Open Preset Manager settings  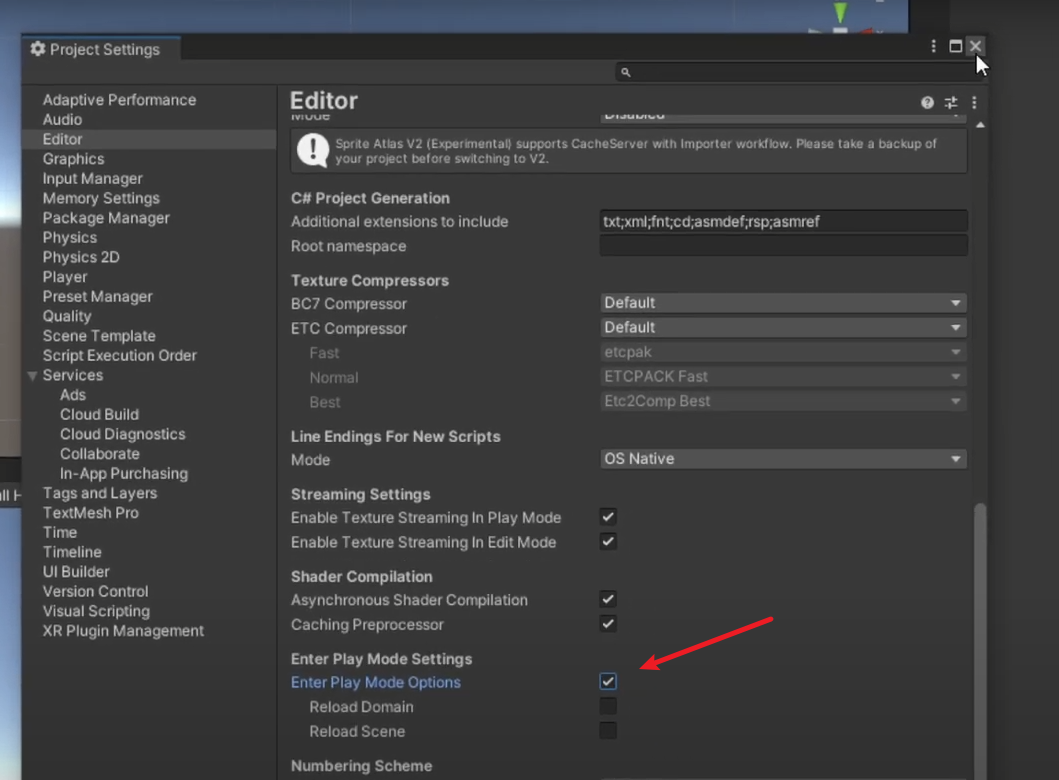point(97,296)
